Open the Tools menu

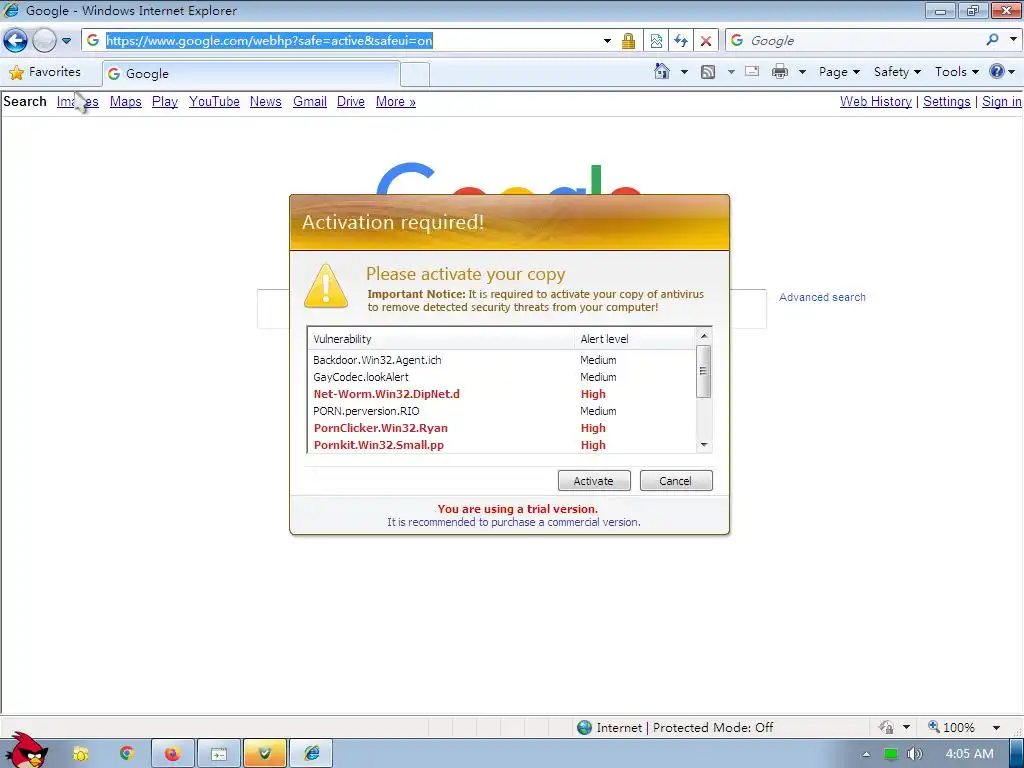(x=957, y=72)
